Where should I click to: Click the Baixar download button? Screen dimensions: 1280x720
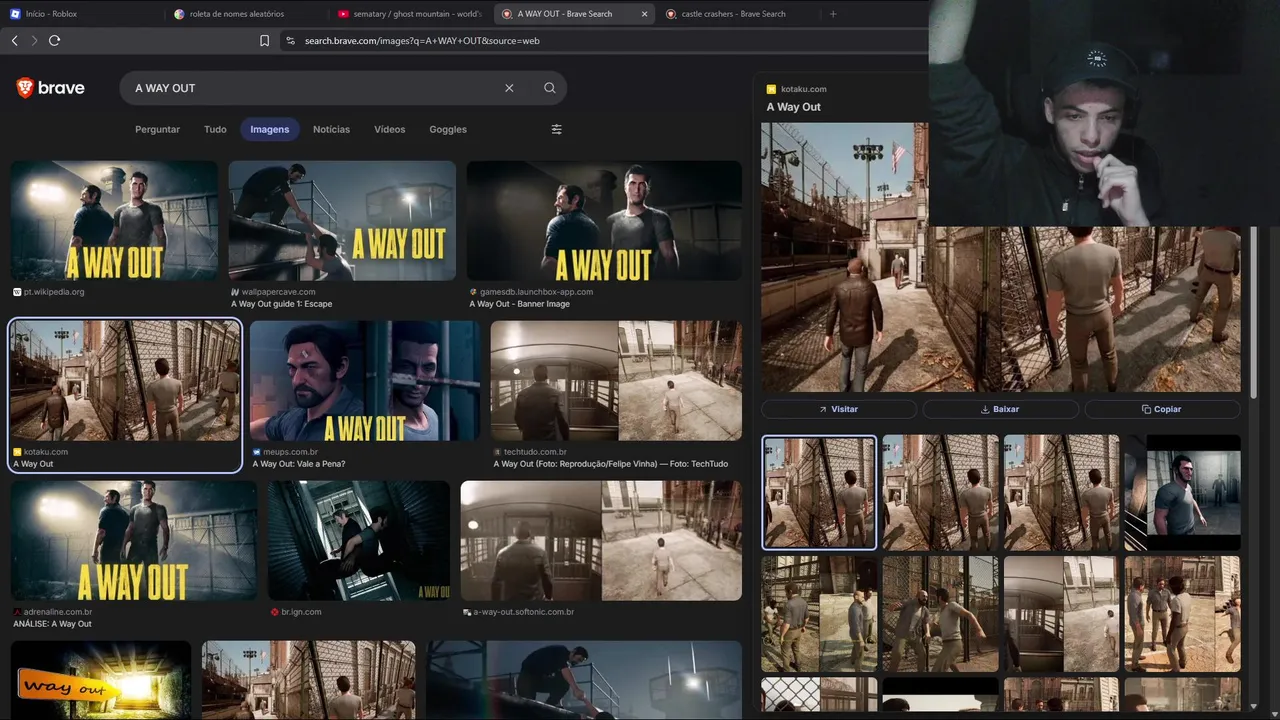tap(1000, 409)
